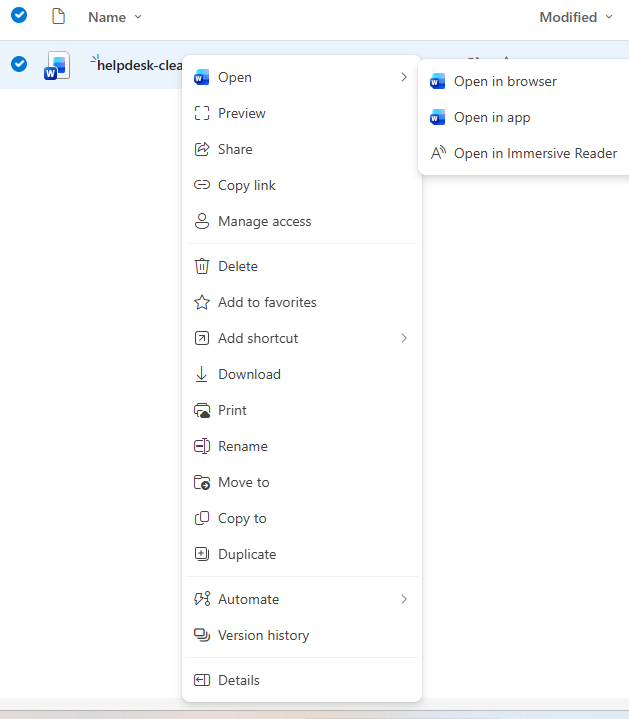Click the helpdesk-clea file name
This screenshot has width=629, height=719.
pos(139,66)
